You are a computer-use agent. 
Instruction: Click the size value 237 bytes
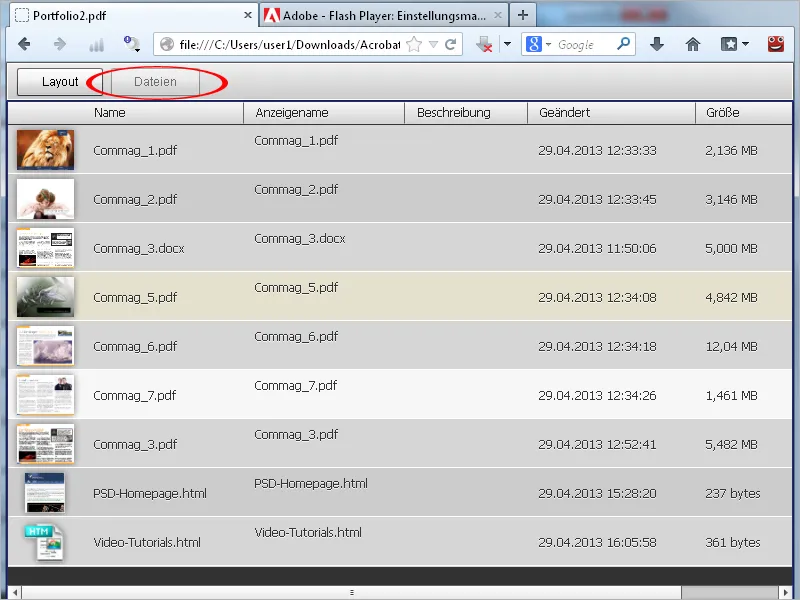pyautogui.click(x=733, y=493)
